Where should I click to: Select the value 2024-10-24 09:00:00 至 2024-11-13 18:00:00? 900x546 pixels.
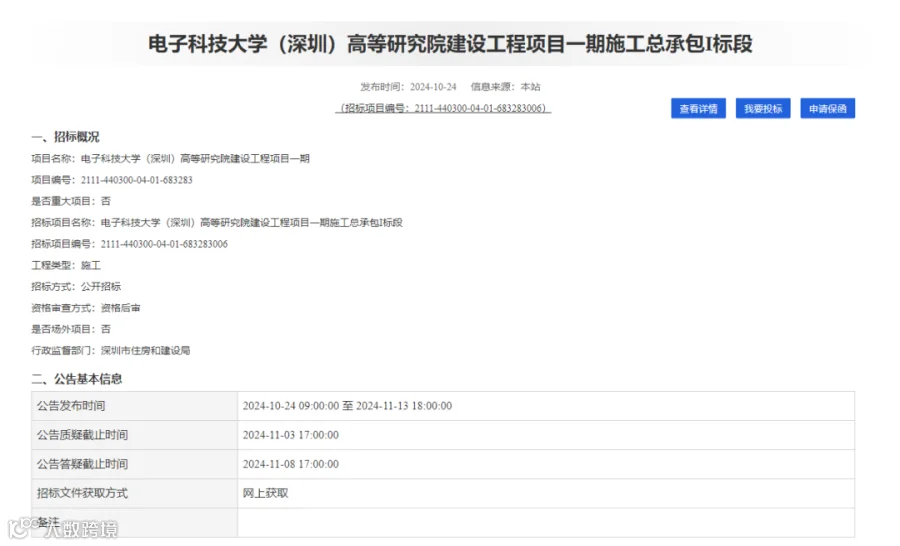(347, 406)
